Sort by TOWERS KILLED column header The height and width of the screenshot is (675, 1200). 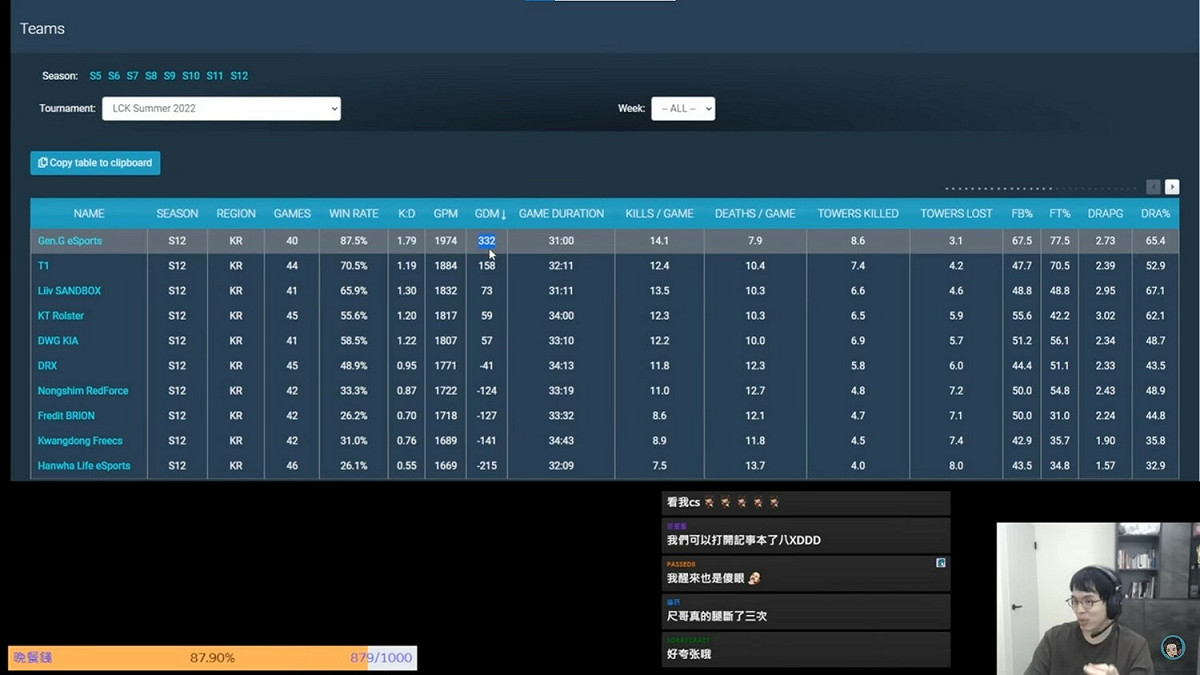tap(858, 214)
